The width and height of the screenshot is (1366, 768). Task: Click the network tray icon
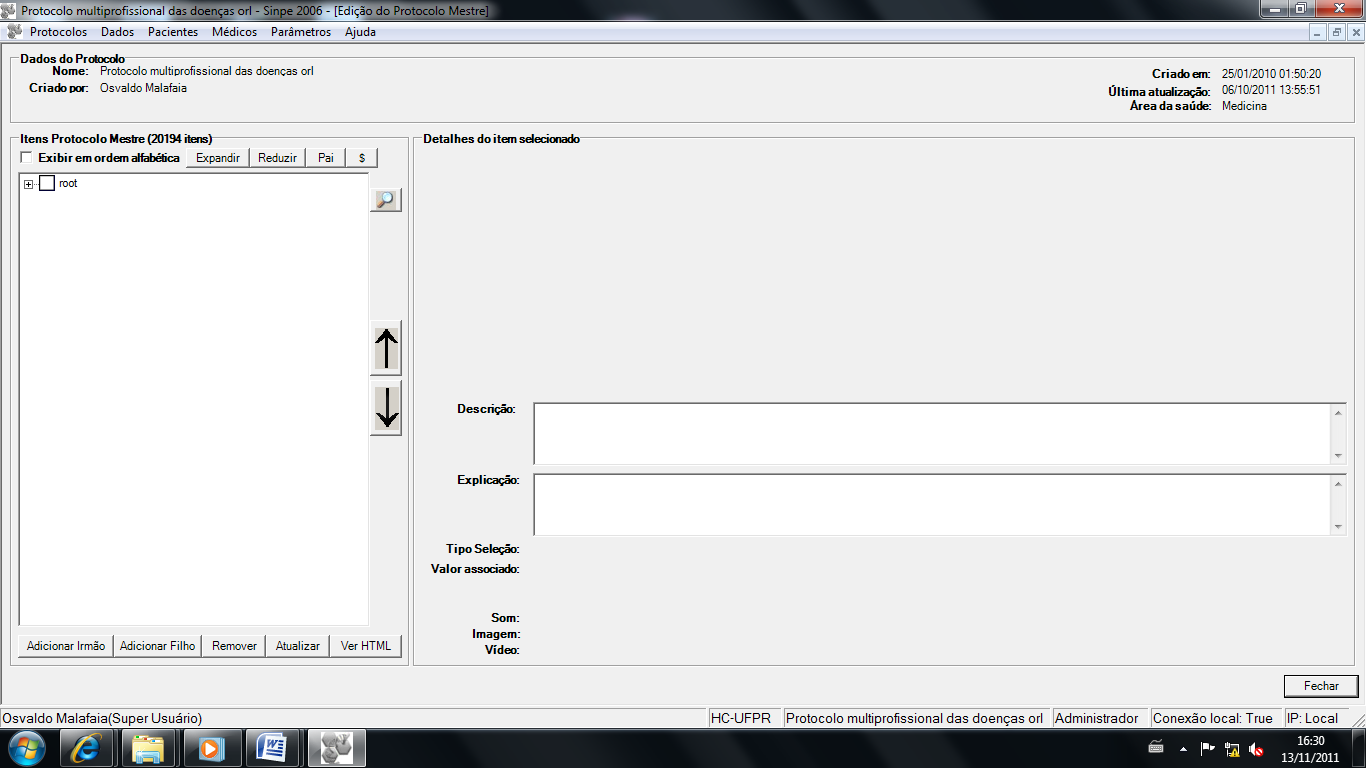click(x=1232, y=748)
